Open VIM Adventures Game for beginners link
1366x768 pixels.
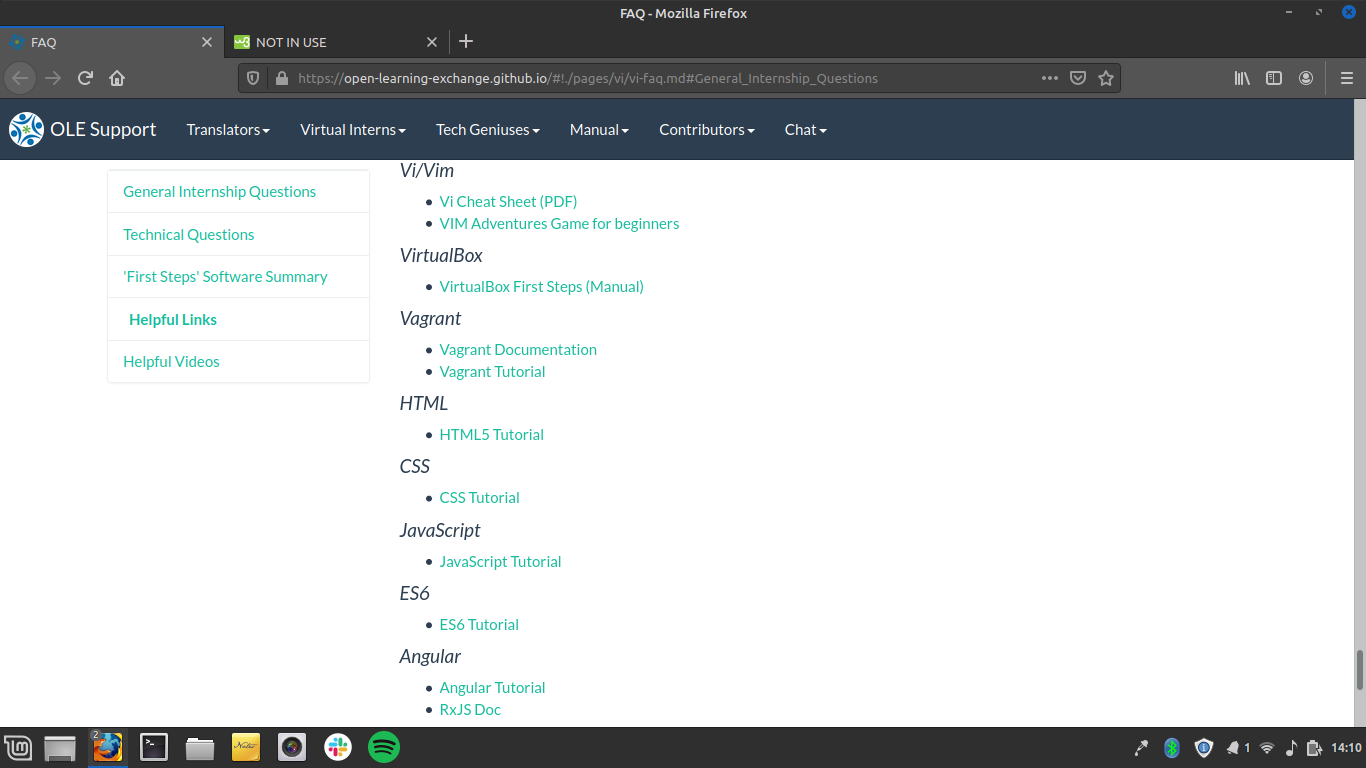(x=559, y=223)
